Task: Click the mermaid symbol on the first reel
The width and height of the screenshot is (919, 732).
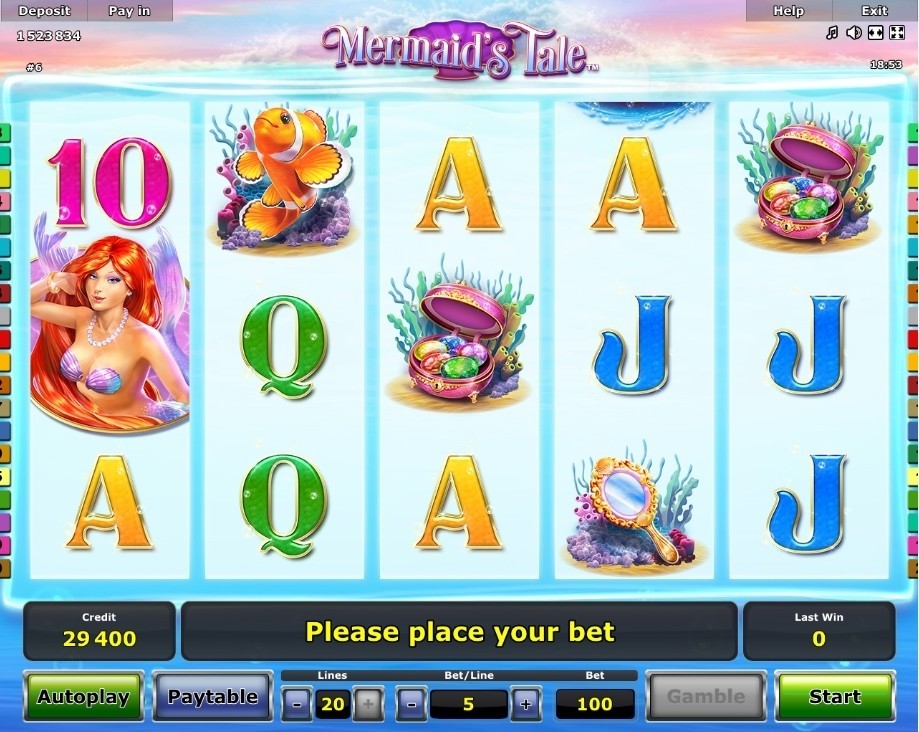Action: (110, 328)
